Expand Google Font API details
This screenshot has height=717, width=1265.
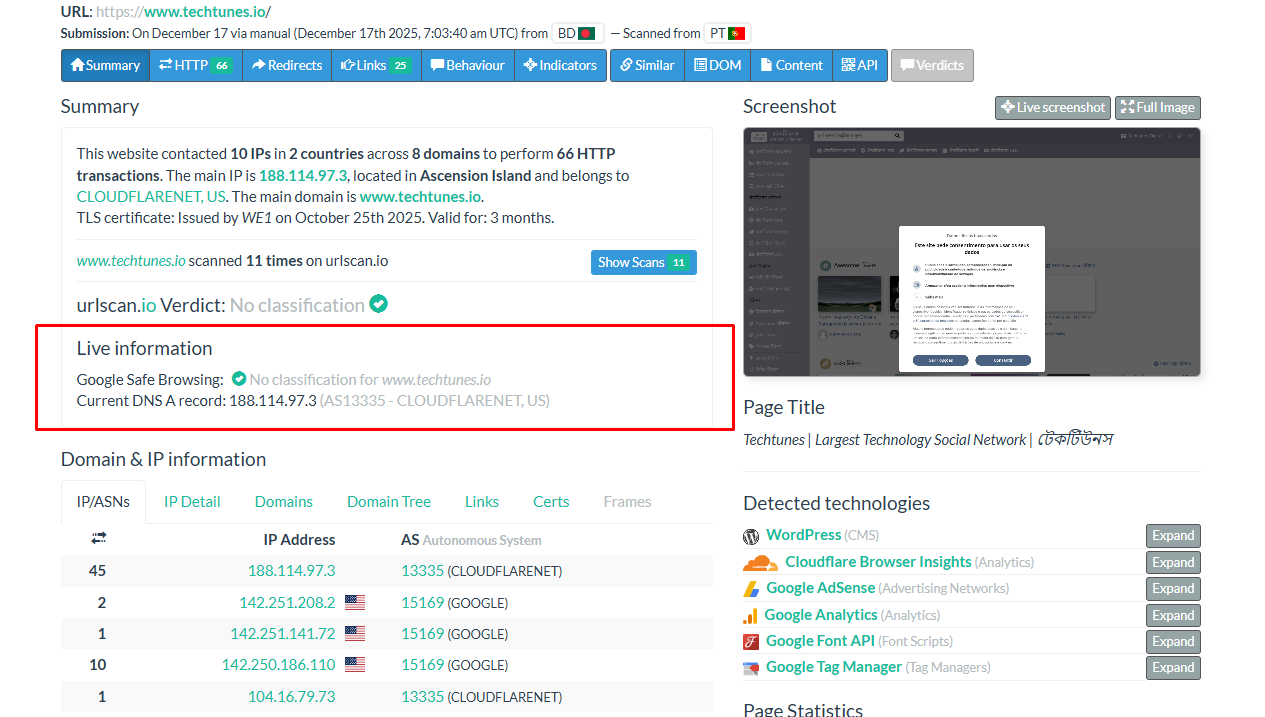click(1173, 641)
